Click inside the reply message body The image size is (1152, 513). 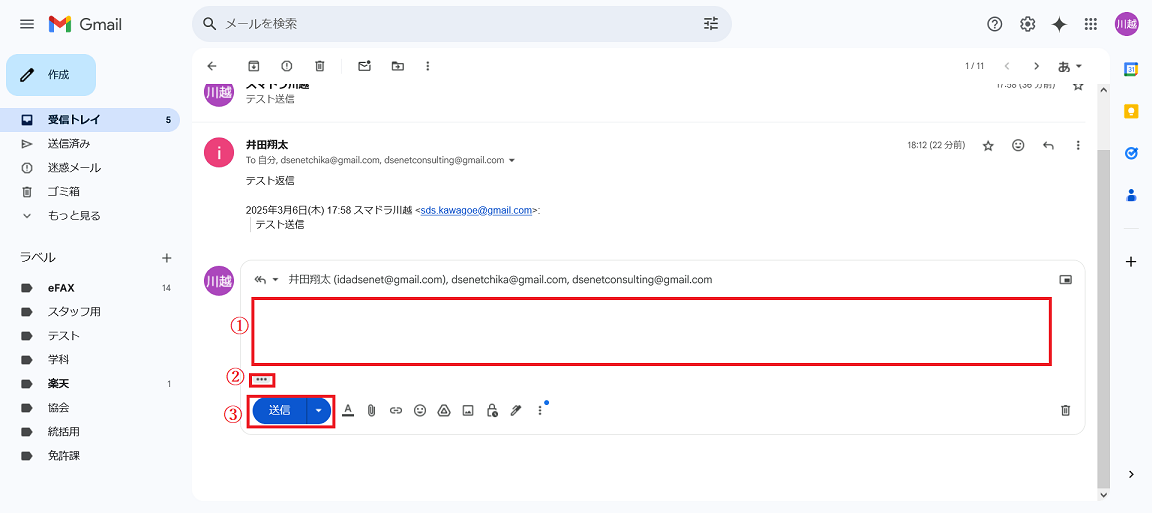[650, 331]
